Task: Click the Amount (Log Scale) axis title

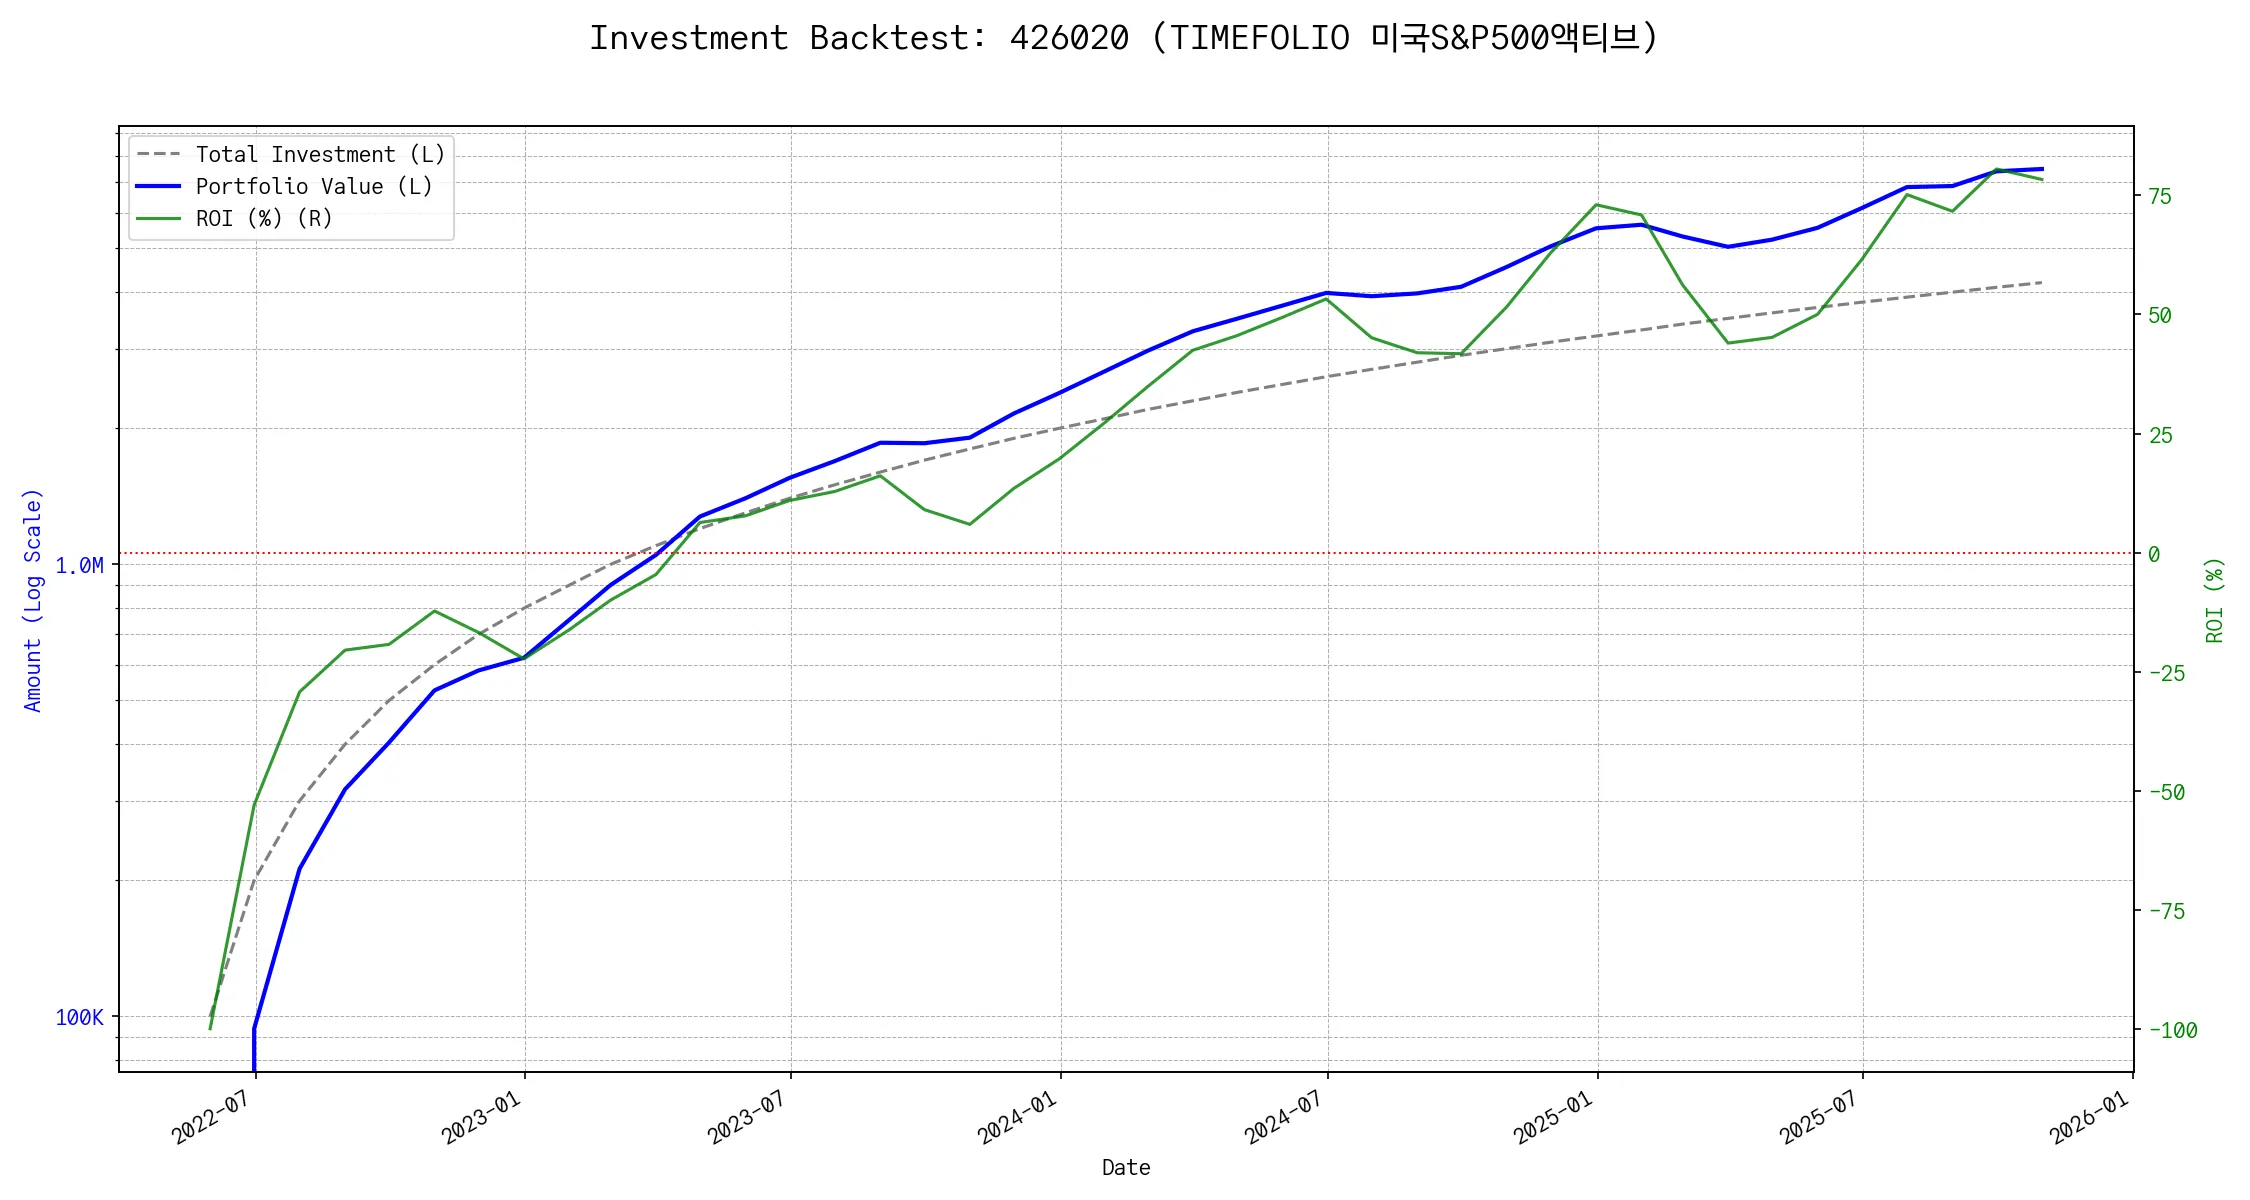Action: pos(33,600)
